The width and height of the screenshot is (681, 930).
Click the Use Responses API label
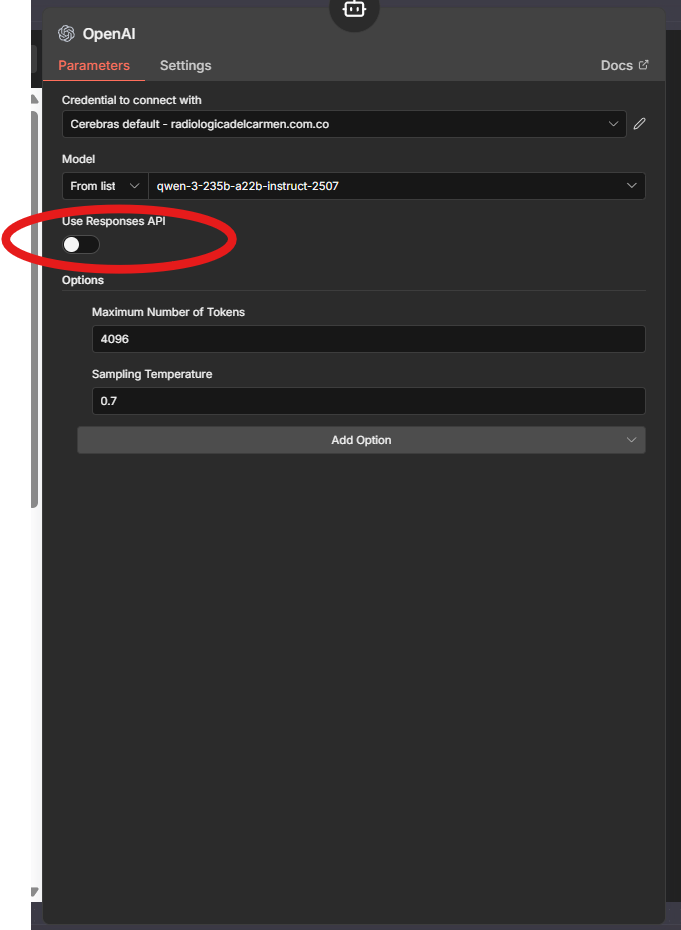pyautogui.click(x=114, y=221)
